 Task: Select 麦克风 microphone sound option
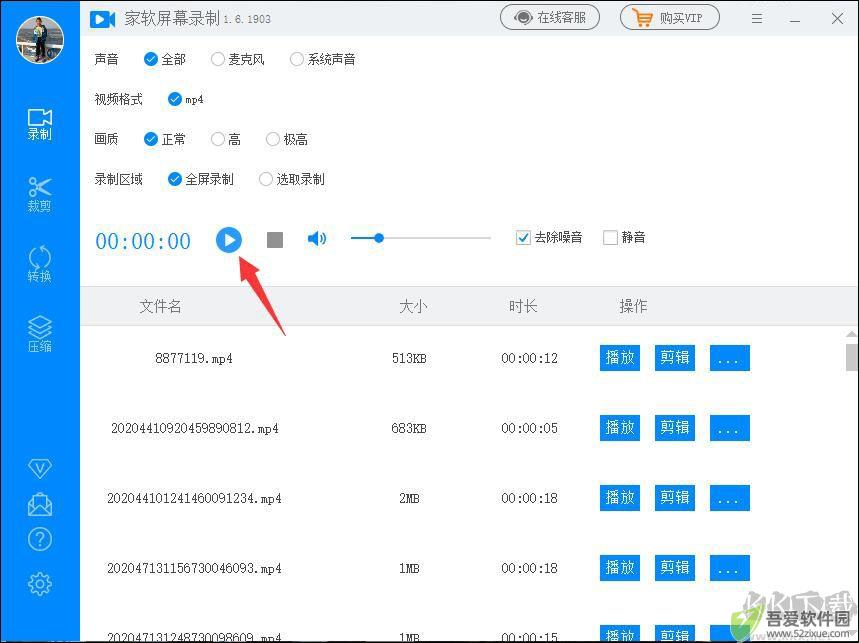pyautogui.click(x=238, y=59)
